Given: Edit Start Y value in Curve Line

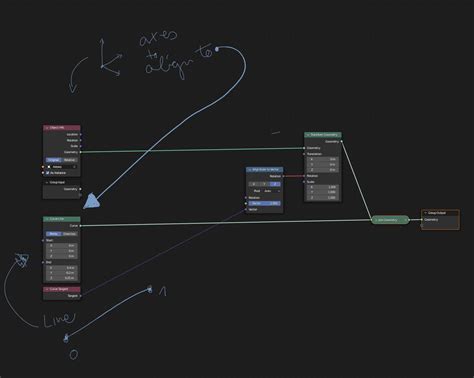Looking at the screenshot, I should 62,251.
